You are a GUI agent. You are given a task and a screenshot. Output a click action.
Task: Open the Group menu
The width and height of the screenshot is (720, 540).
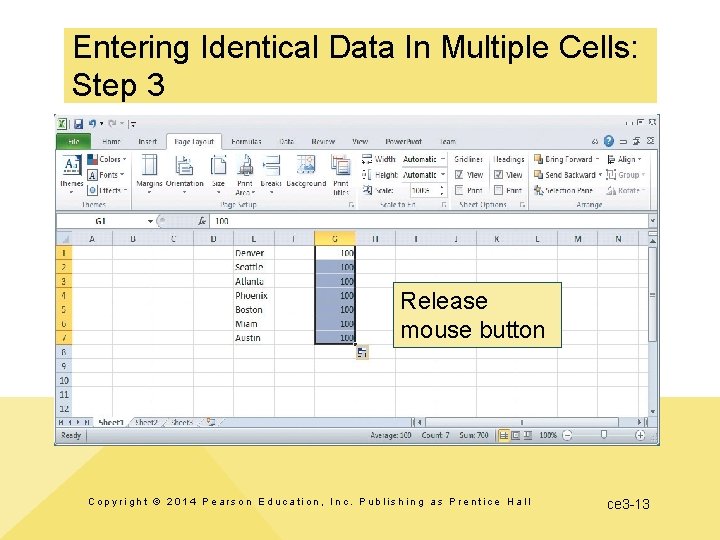click(626, 175)
